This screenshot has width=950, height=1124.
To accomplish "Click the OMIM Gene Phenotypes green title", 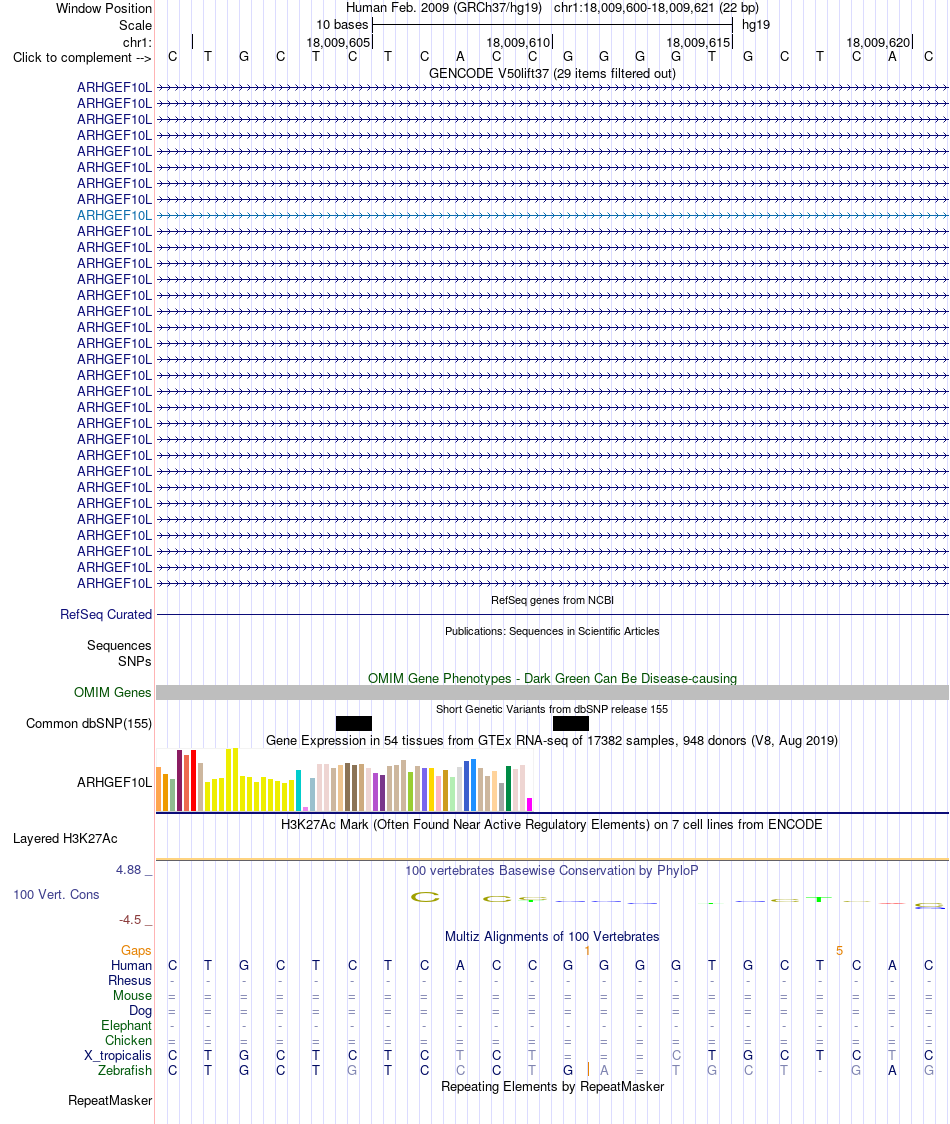I will pyautogui.click(x=552, y=678).
